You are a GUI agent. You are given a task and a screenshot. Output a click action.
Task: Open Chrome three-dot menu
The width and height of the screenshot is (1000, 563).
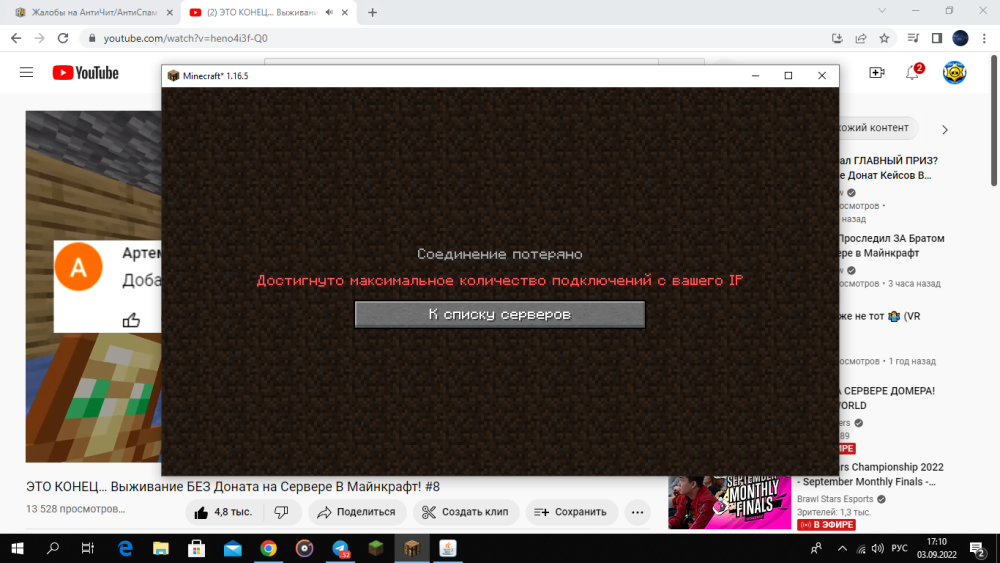coord(985,38)
